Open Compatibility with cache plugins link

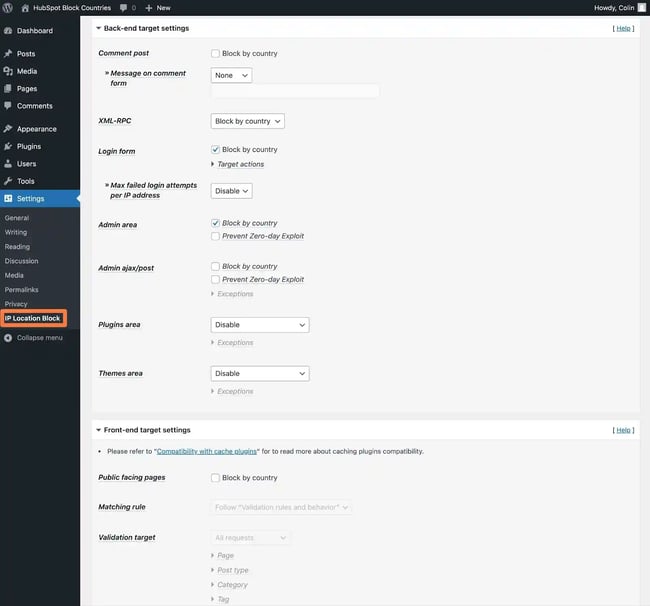[206, 451]
